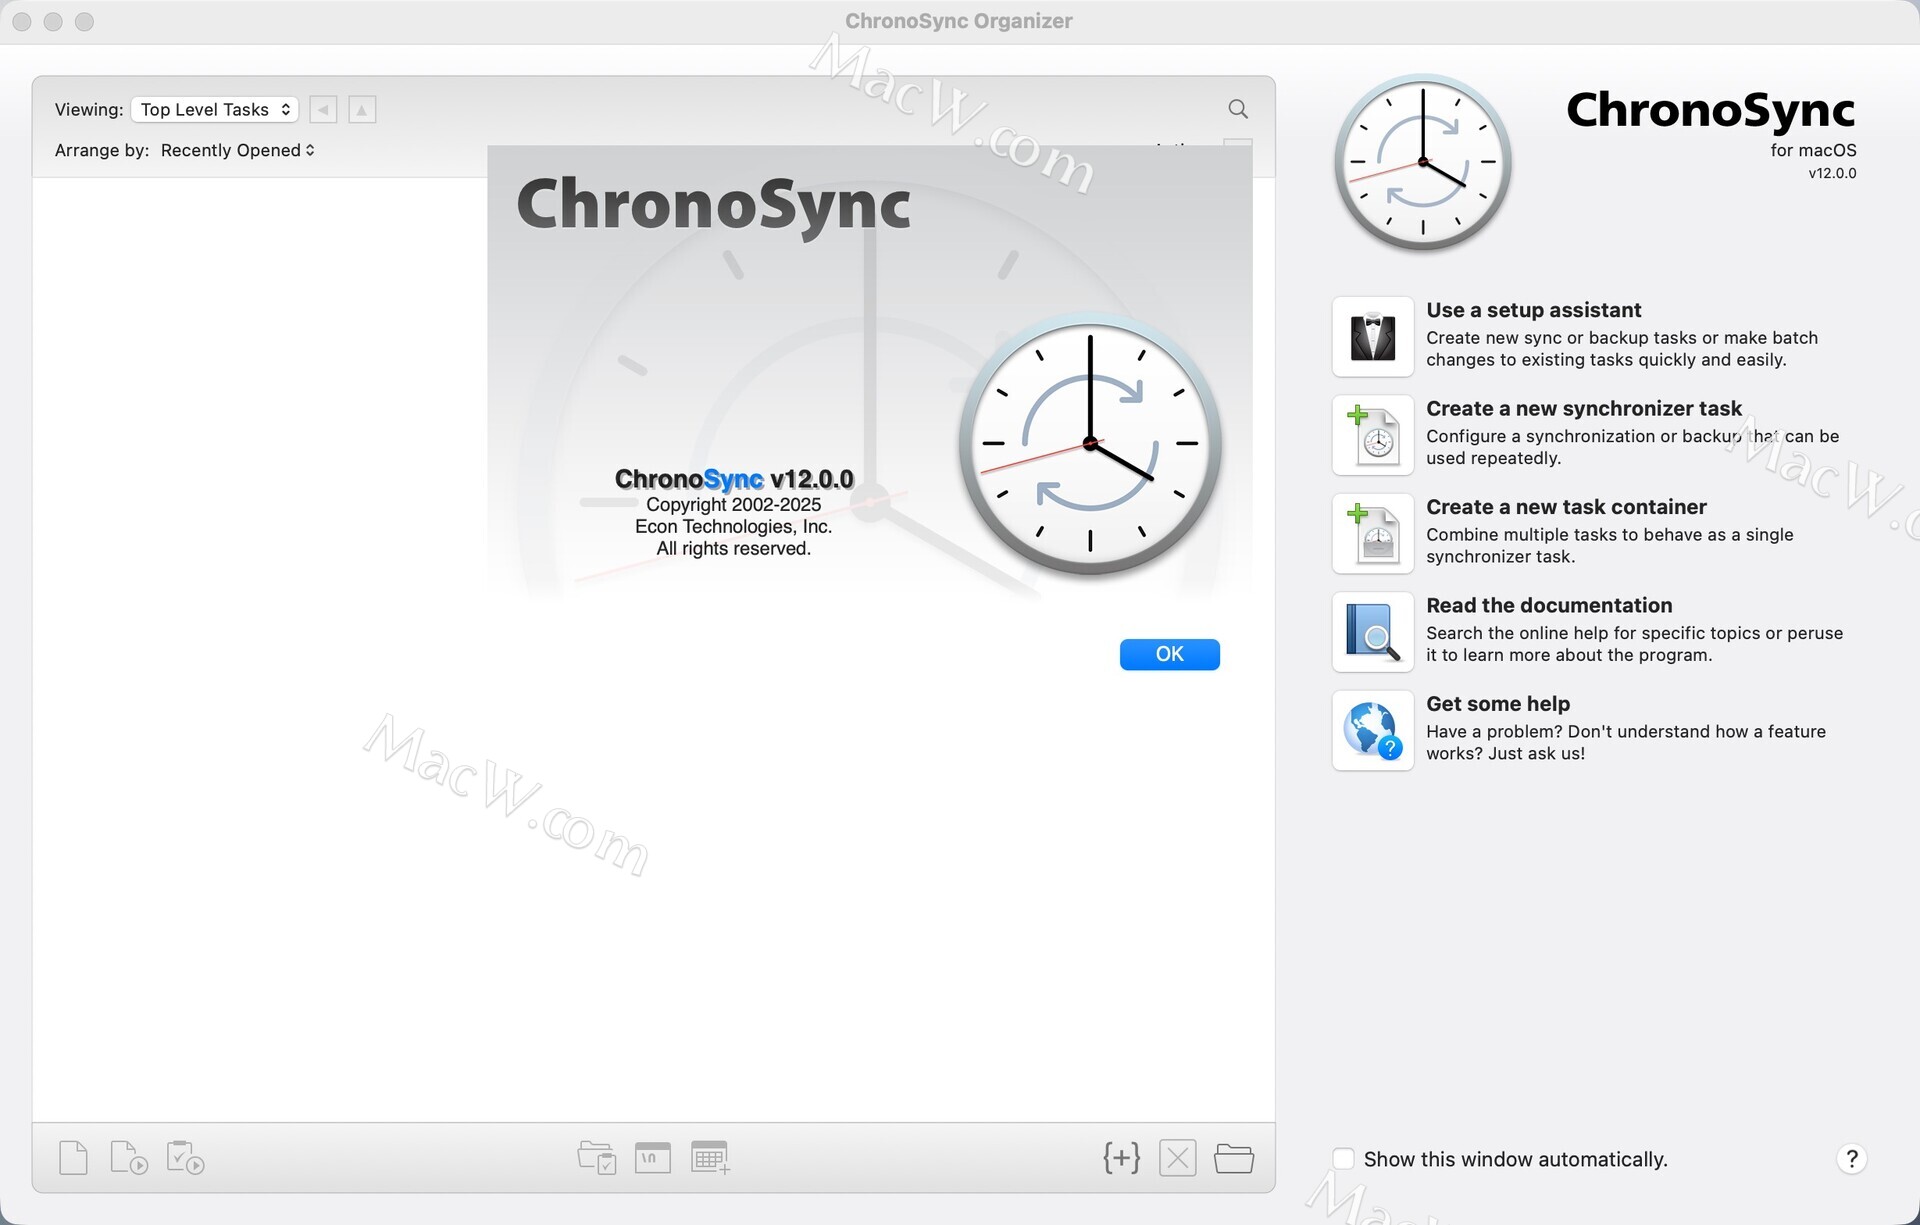Click the open folder icon in bottom toolbar
Viewport: 1920px width, 1225px height.
[x=1233, y=1158]
